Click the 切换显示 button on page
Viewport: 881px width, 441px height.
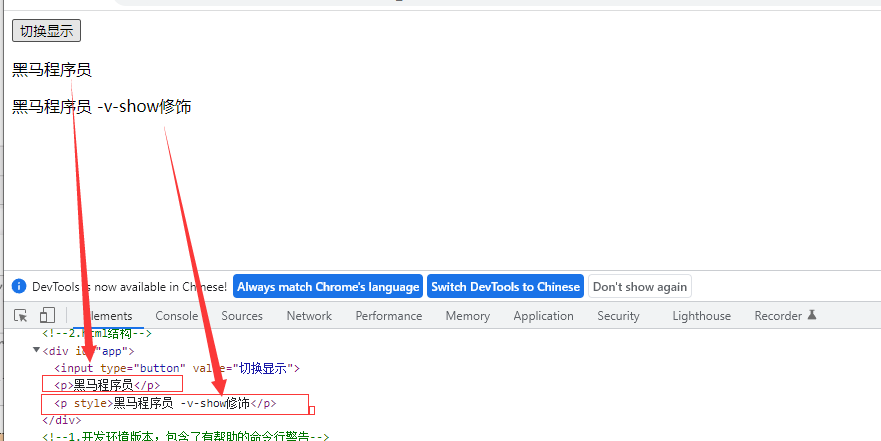click(47, 31)
